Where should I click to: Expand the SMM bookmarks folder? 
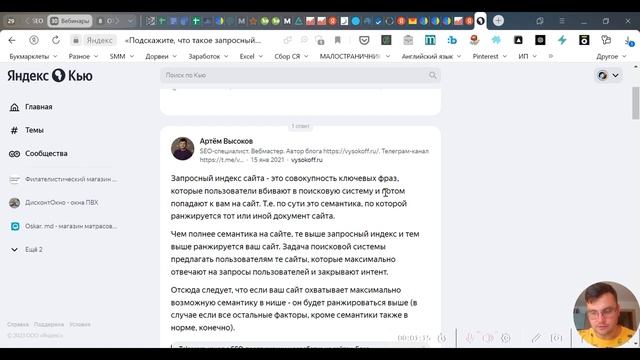pyautogui.click(x=122, y=56)
